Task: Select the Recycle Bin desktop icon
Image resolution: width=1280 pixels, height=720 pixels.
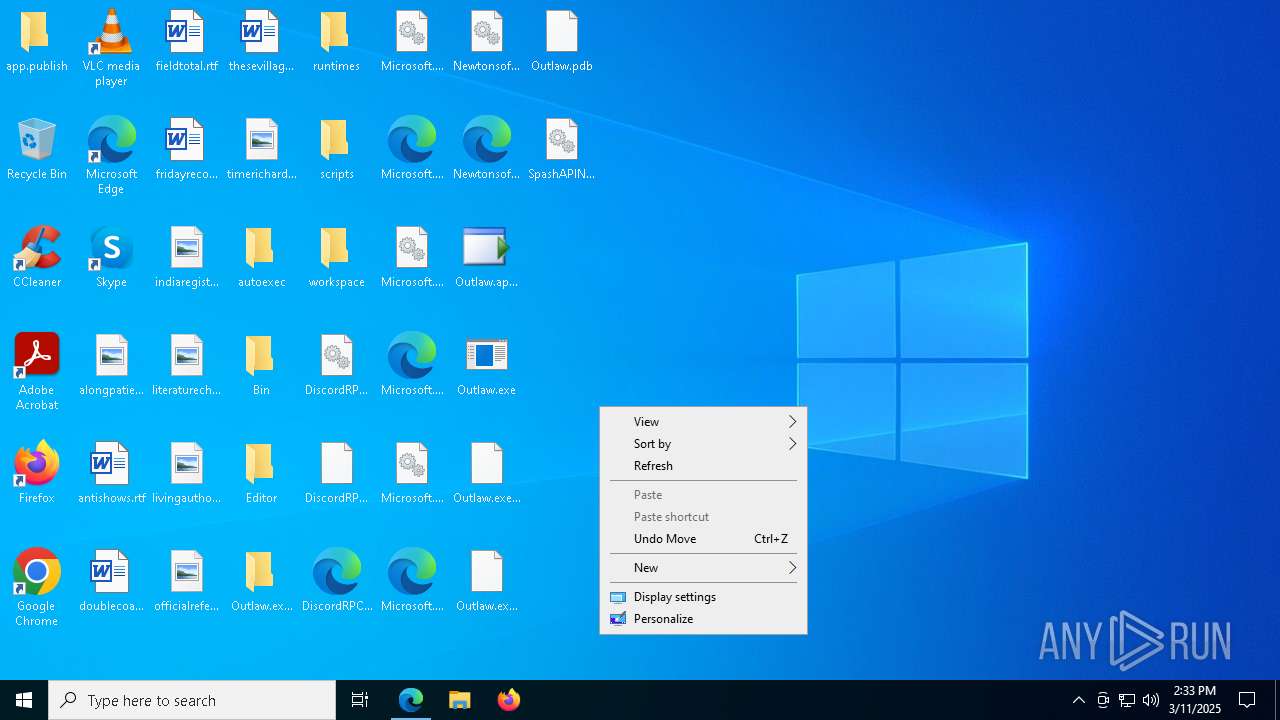Action: click(x=37, y=149)
